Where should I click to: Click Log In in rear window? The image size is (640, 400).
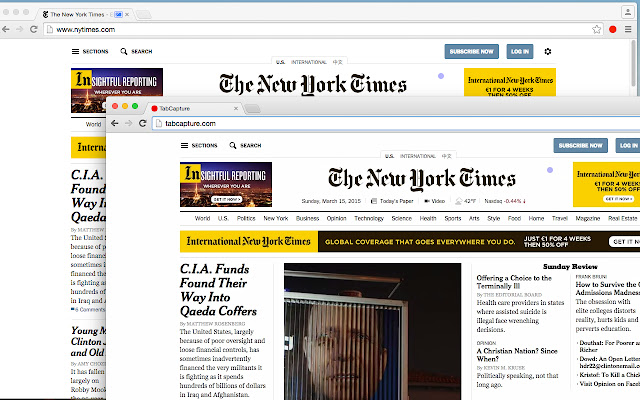pos(520,51)
